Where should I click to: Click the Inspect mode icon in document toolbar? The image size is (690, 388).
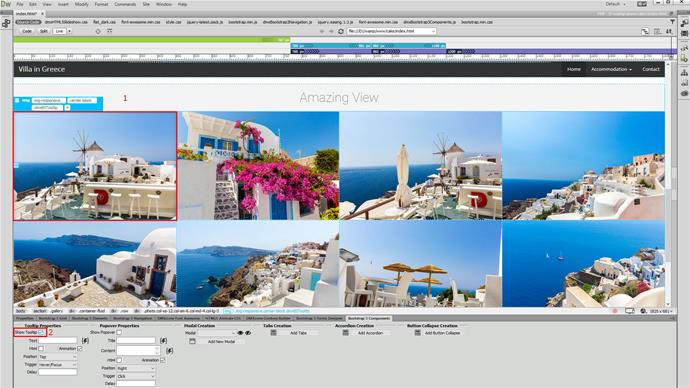[98, 31]
